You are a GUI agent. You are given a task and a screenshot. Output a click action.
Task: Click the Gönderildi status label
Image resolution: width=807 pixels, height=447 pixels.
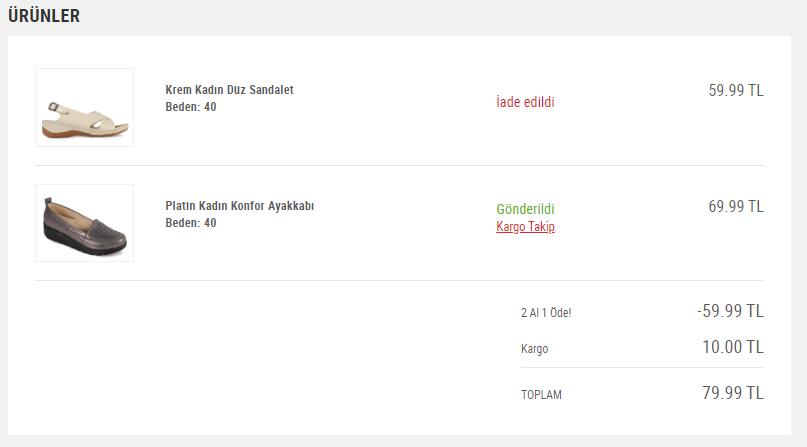(525, 209)
